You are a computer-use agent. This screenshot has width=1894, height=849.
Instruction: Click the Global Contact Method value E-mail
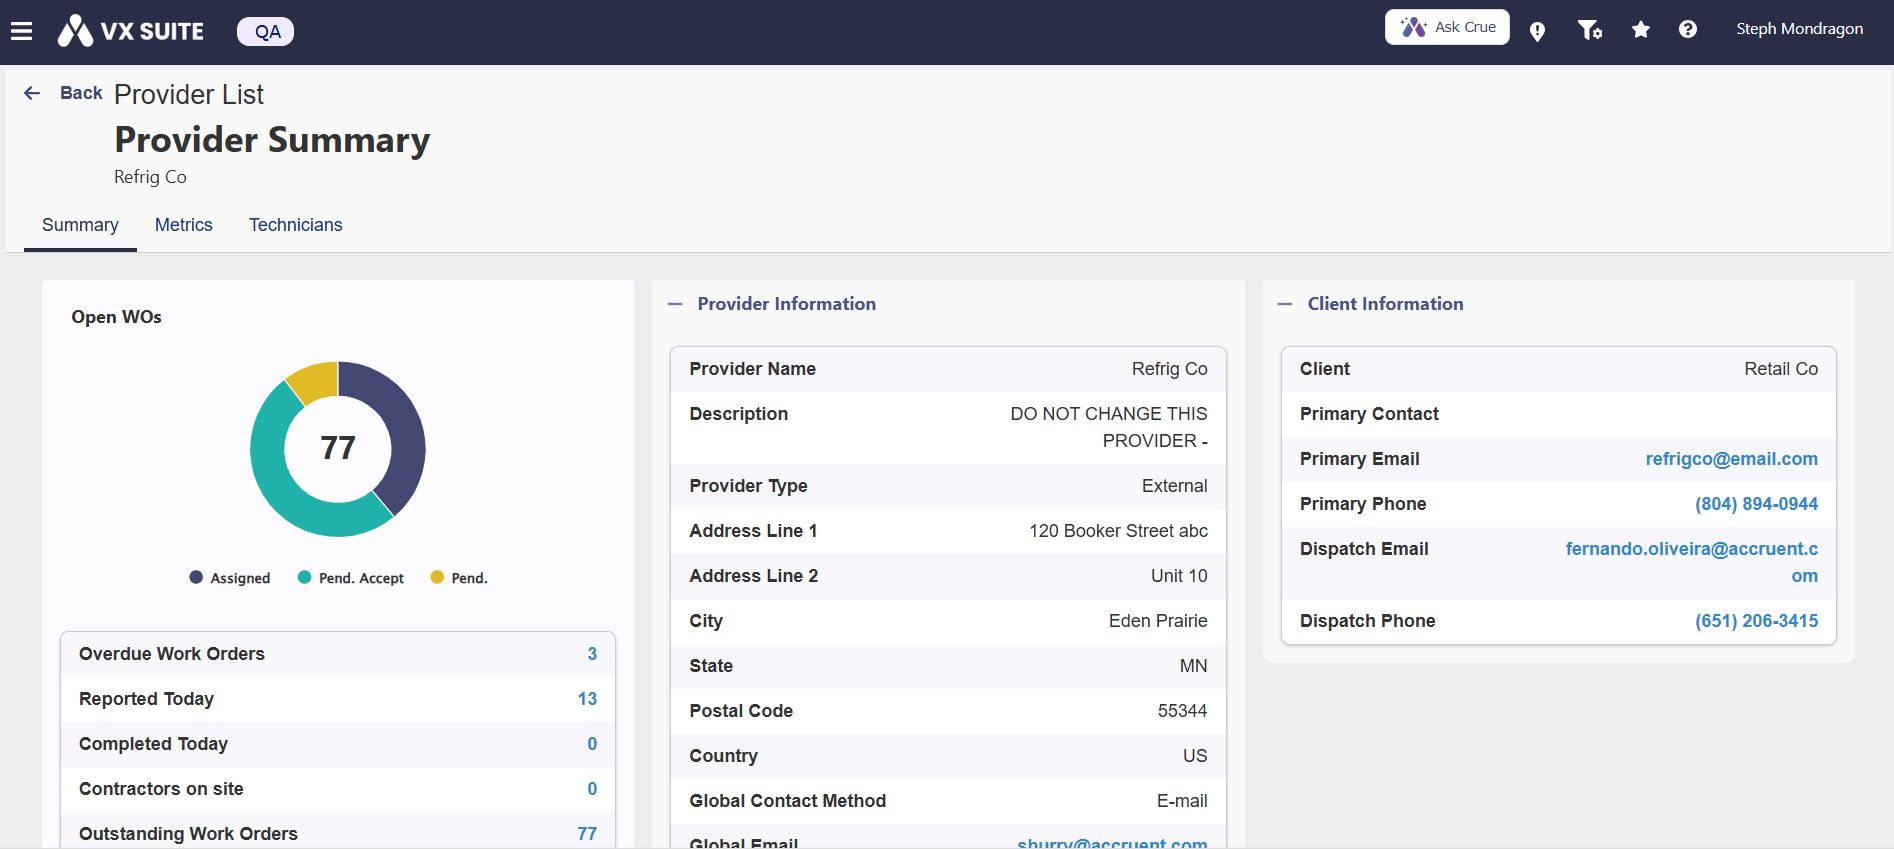(x=1182, y=801)
